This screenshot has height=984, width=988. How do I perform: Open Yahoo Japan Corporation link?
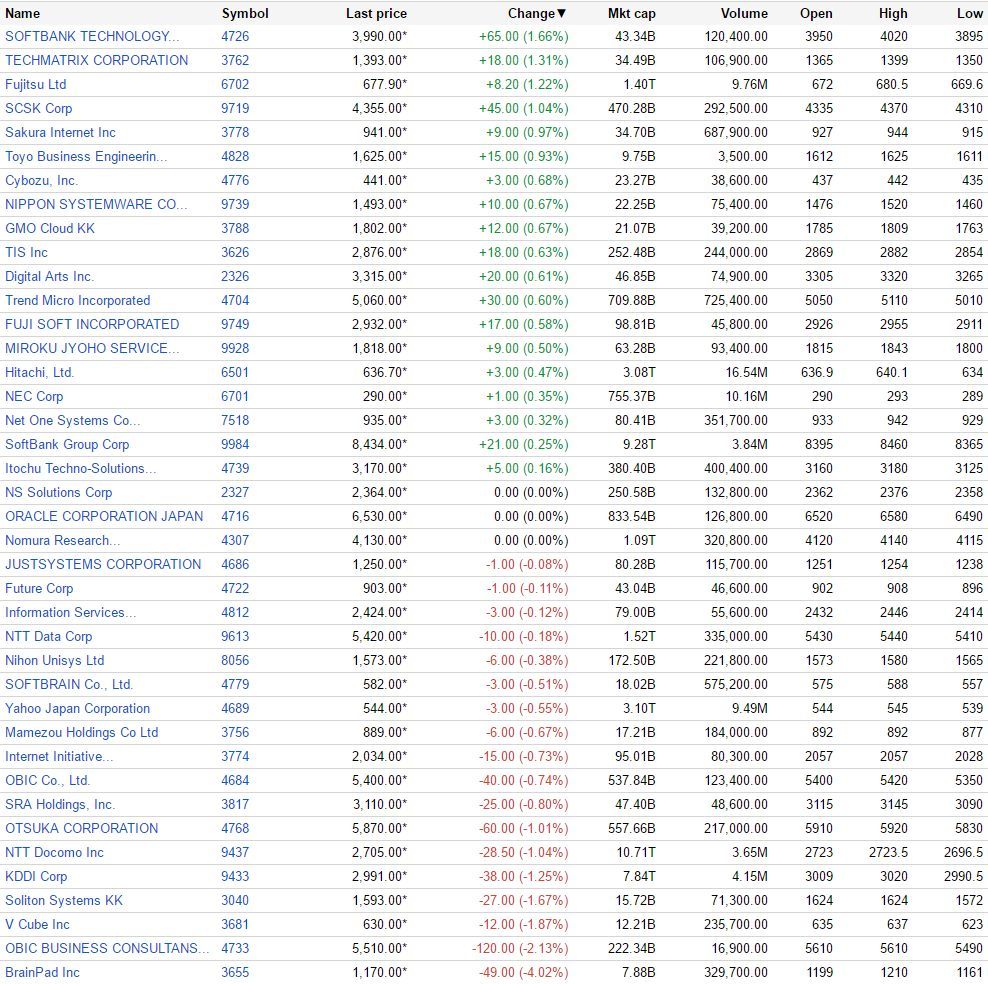click(78, 708)
